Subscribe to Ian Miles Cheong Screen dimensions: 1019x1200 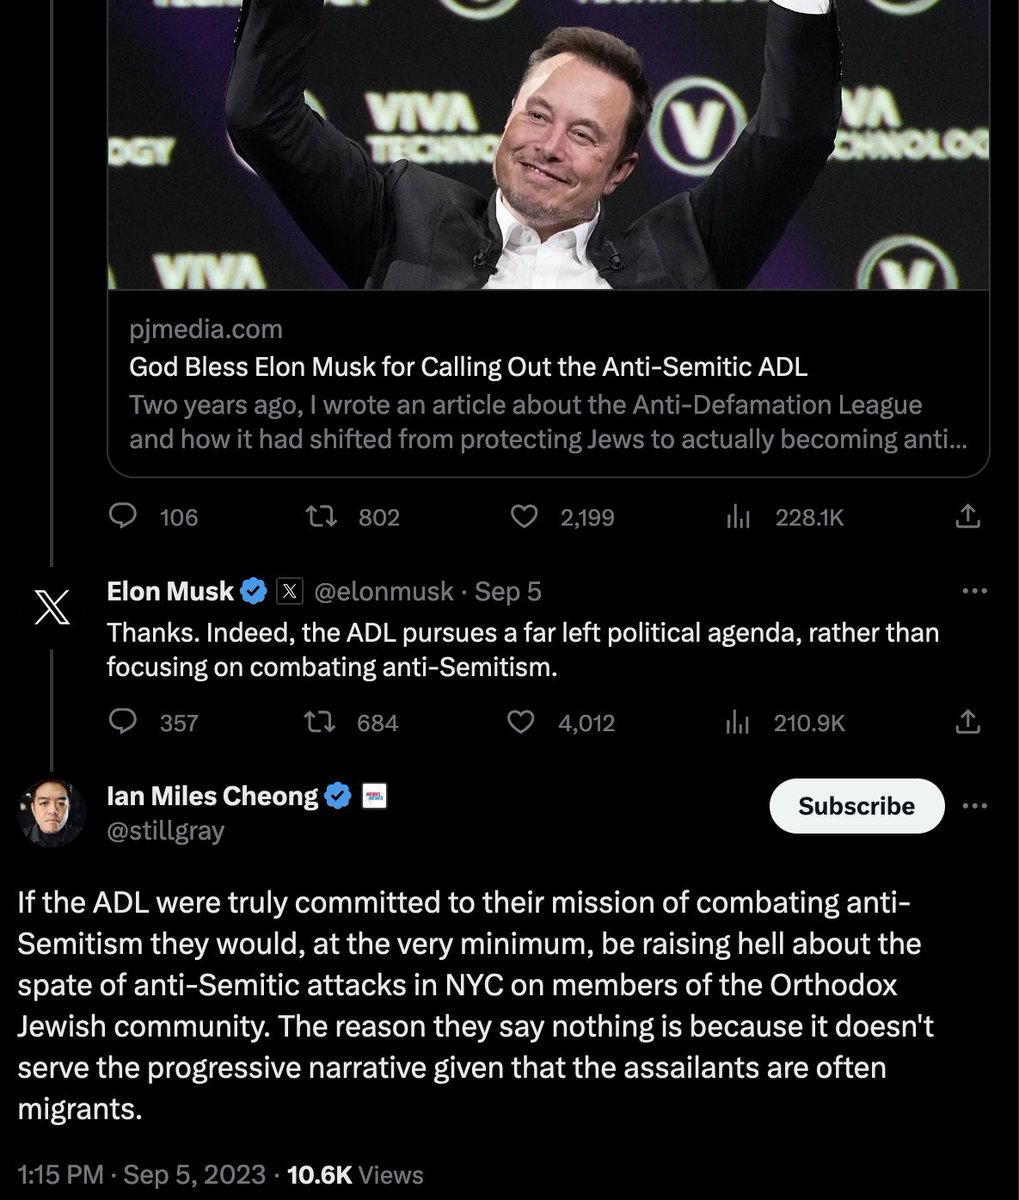(856, 806)
